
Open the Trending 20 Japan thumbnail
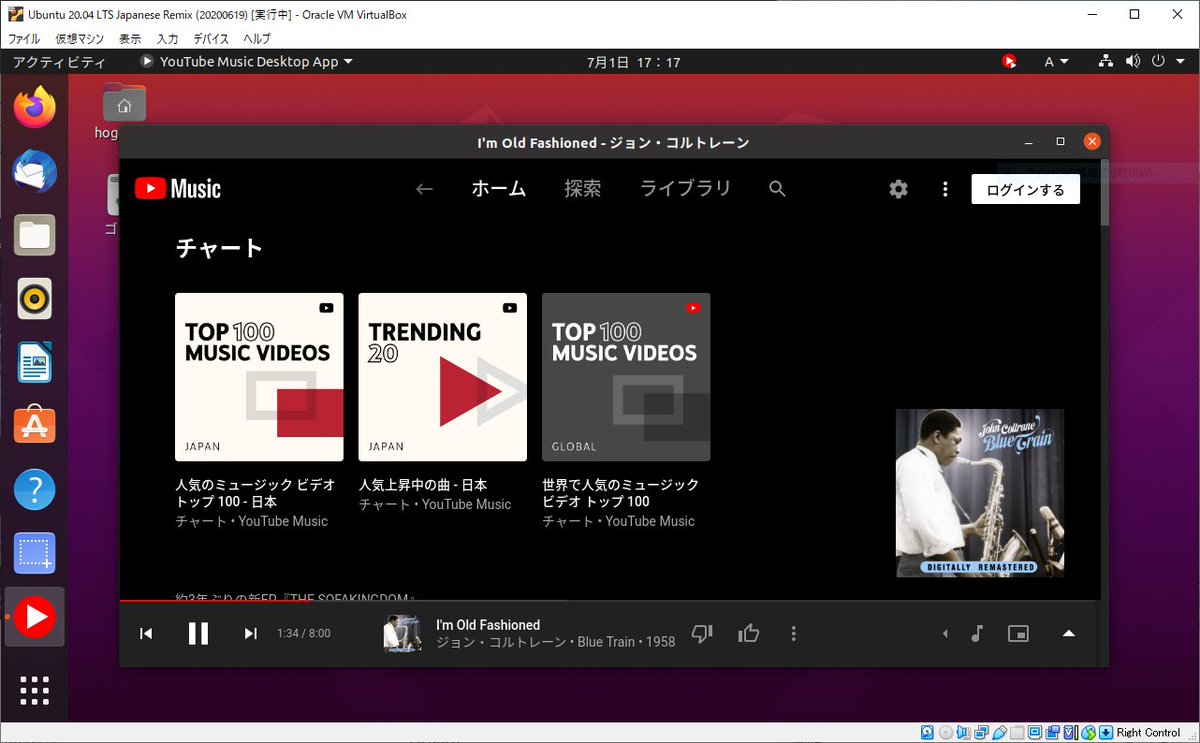[x=443, y=377]
